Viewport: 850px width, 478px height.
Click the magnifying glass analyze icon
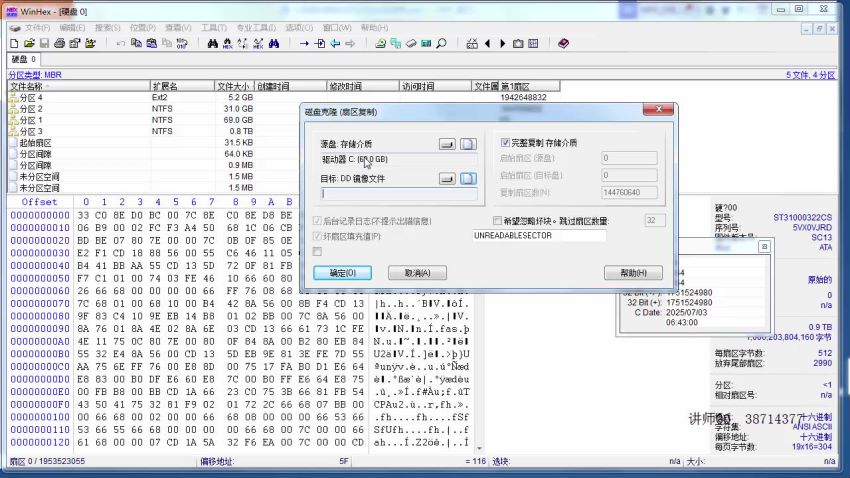tap(442, 43)
